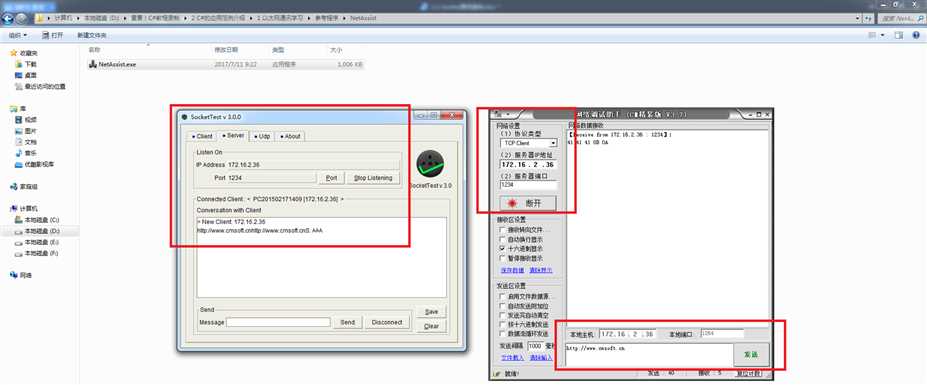Open 最近访问的位置 in sidebar
The image size is (927, 385).
click(41, 86)
